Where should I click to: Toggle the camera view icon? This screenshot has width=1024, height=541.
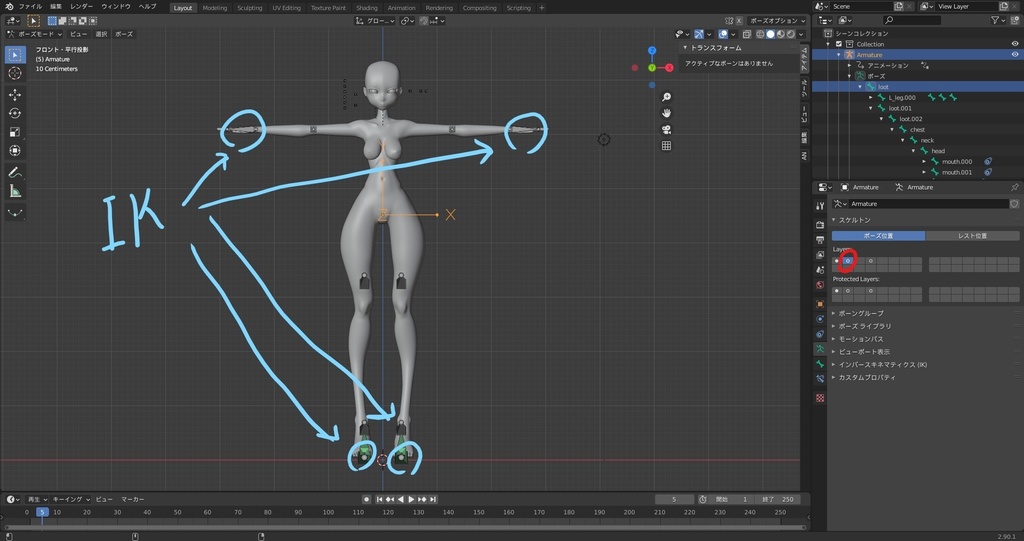(666, 129)
